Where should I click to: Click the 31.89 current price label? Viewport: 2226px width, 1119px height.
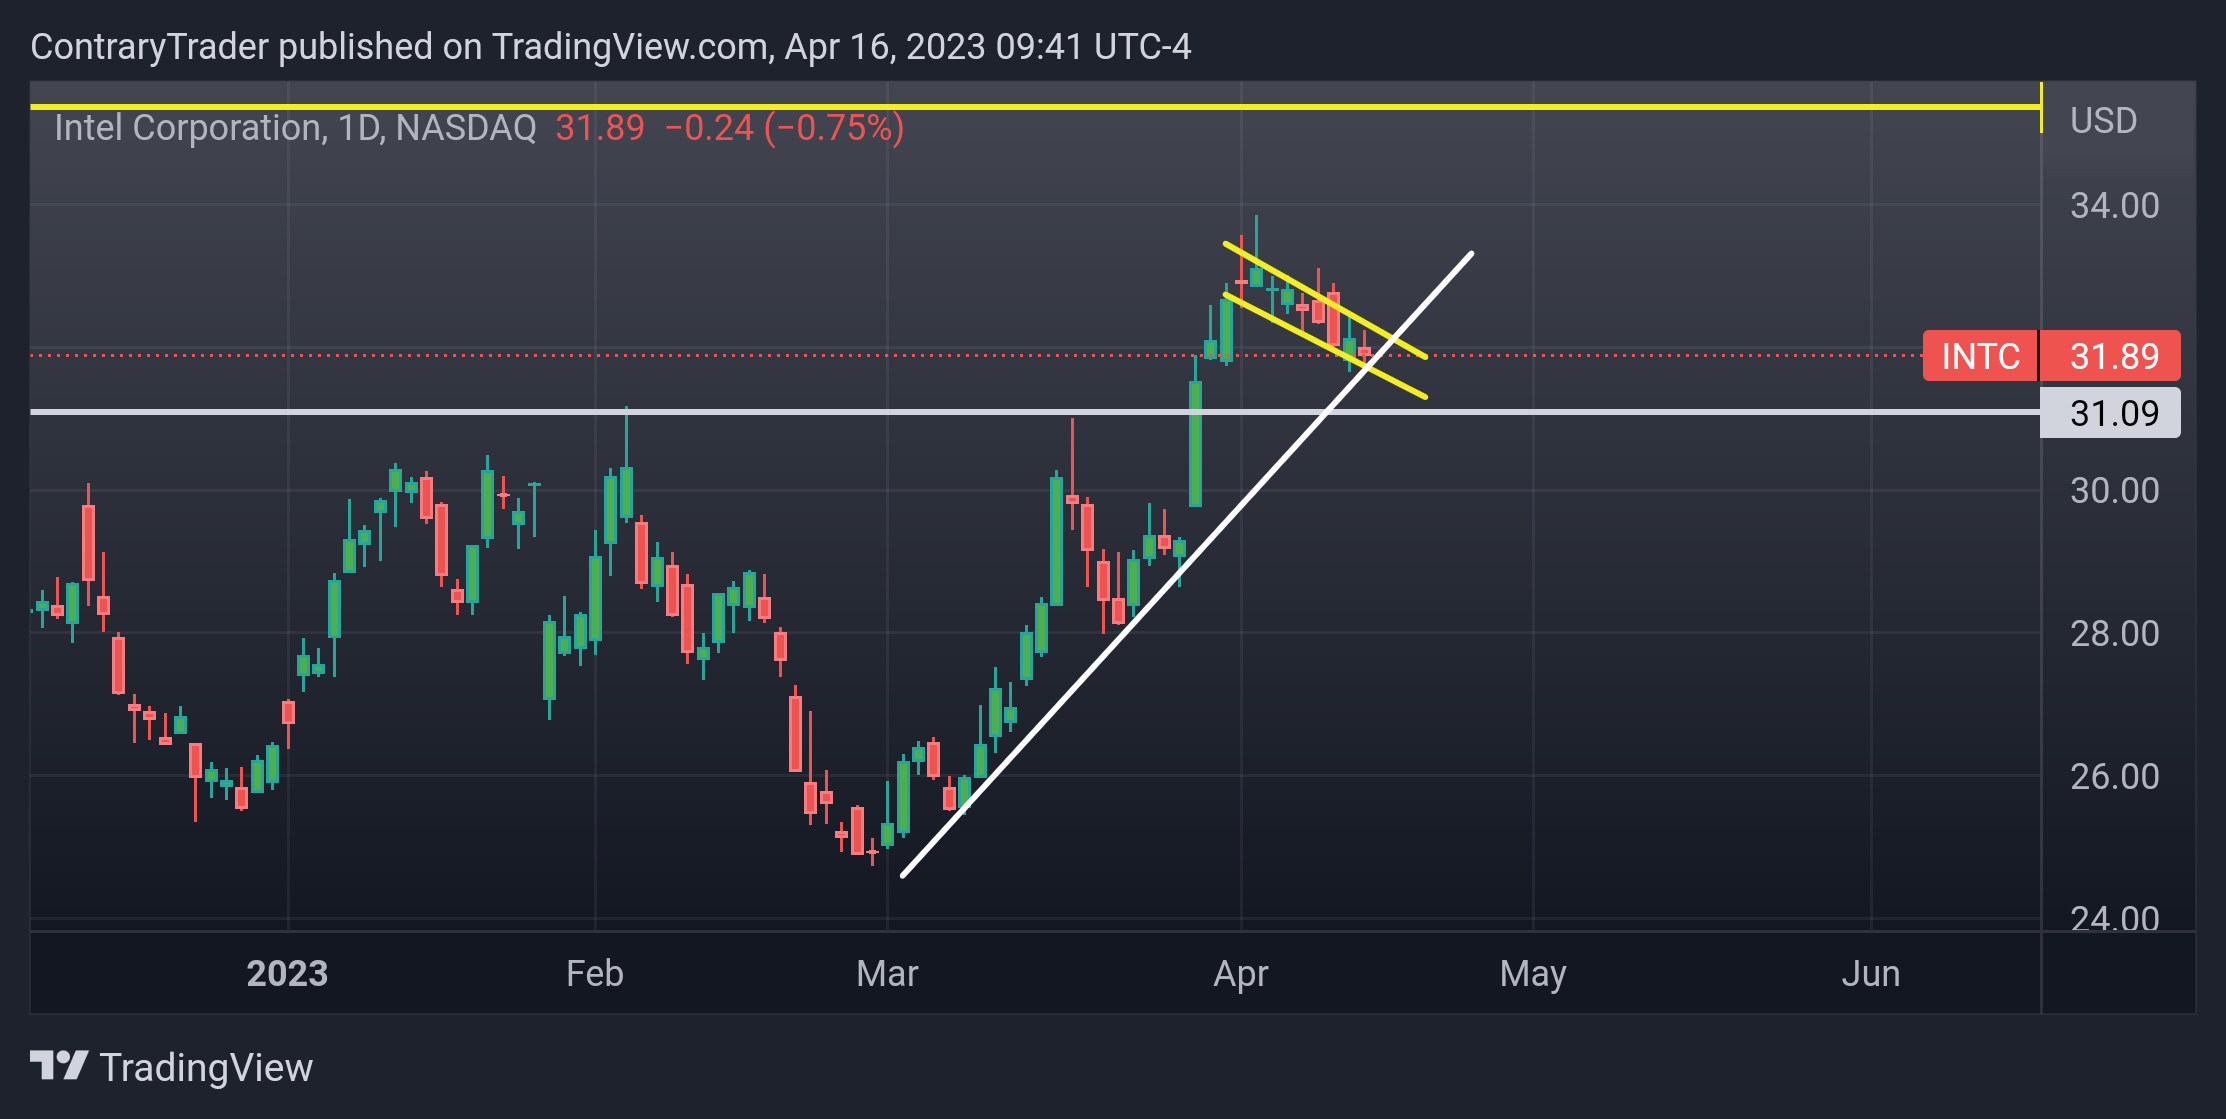pos(2110,356)
